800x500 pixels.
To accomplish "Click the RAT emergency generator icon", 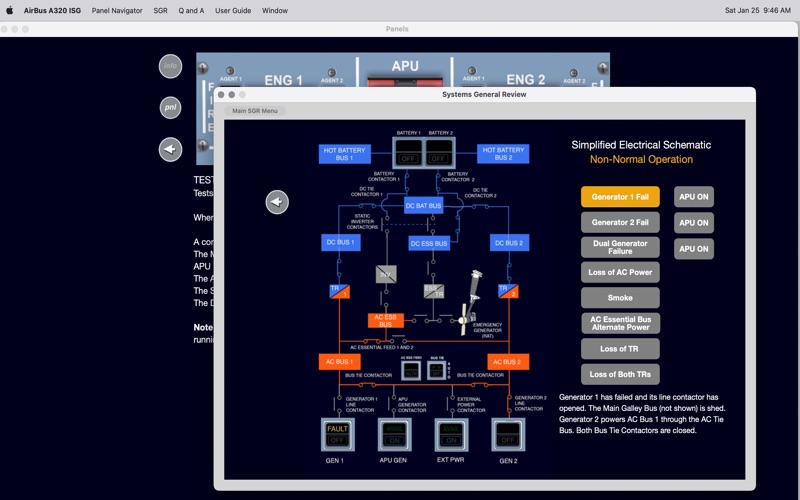I will [470, 303].
